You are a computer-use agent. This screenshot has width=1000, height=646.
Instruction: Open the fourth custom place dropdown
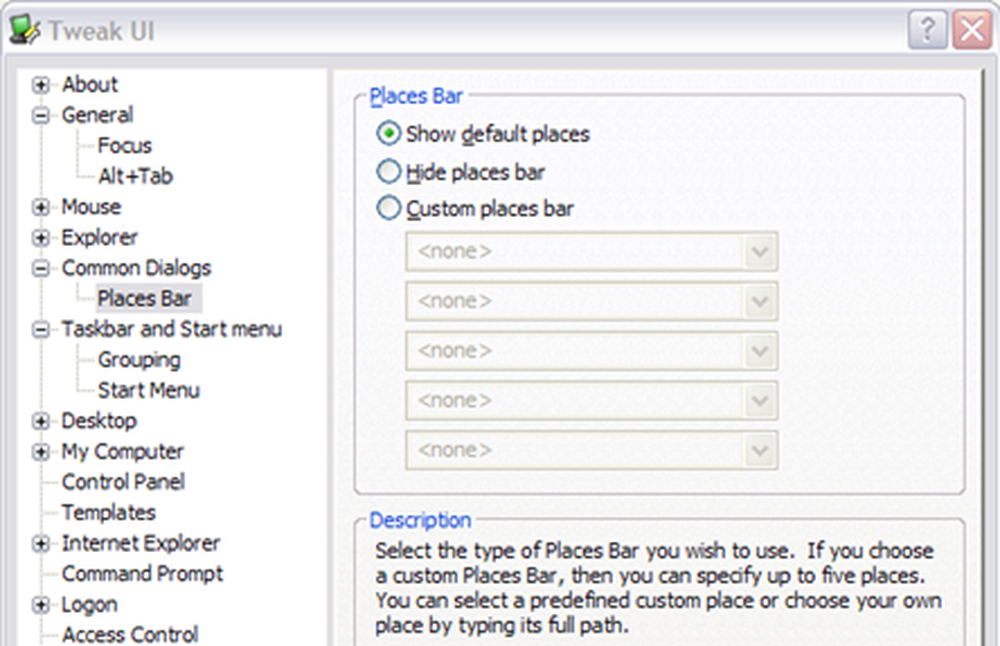pos(760,400)
